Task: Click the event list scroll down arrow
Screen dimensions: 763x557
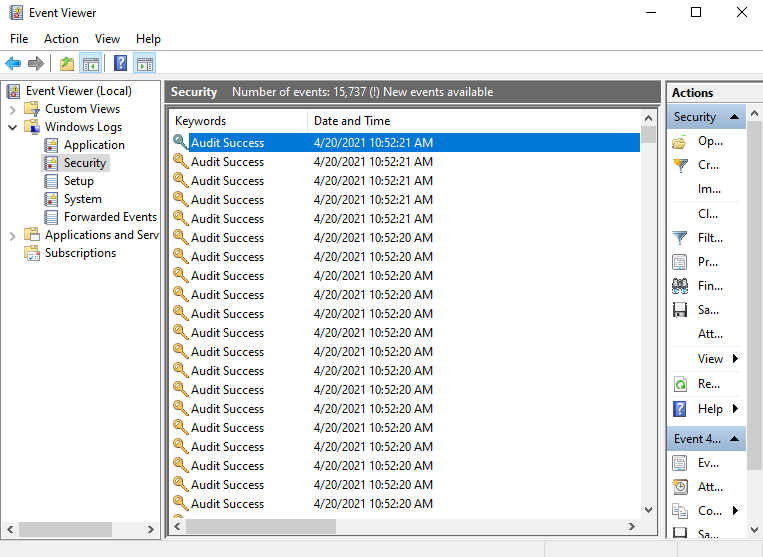Action: click(648, 510)
